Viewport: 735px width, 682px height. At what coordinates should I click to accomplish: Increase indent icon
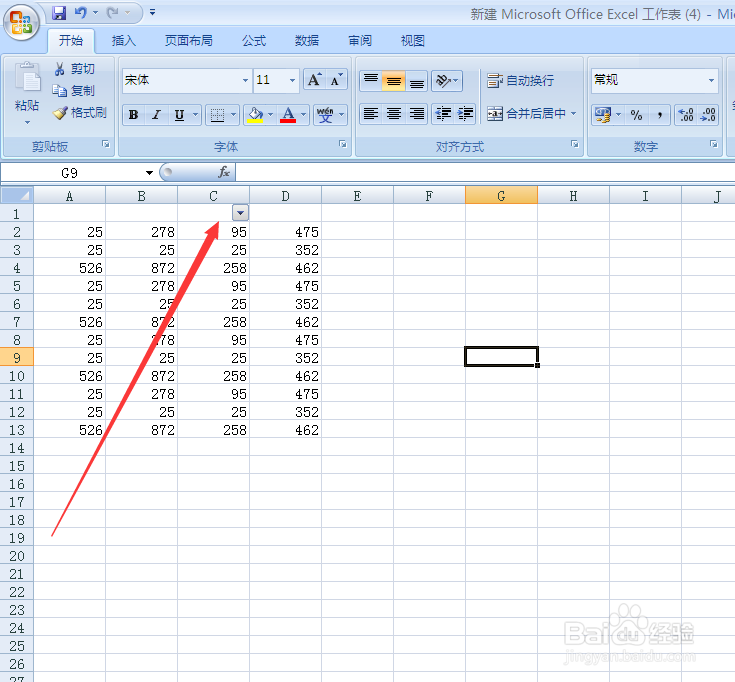click(465, 113)
